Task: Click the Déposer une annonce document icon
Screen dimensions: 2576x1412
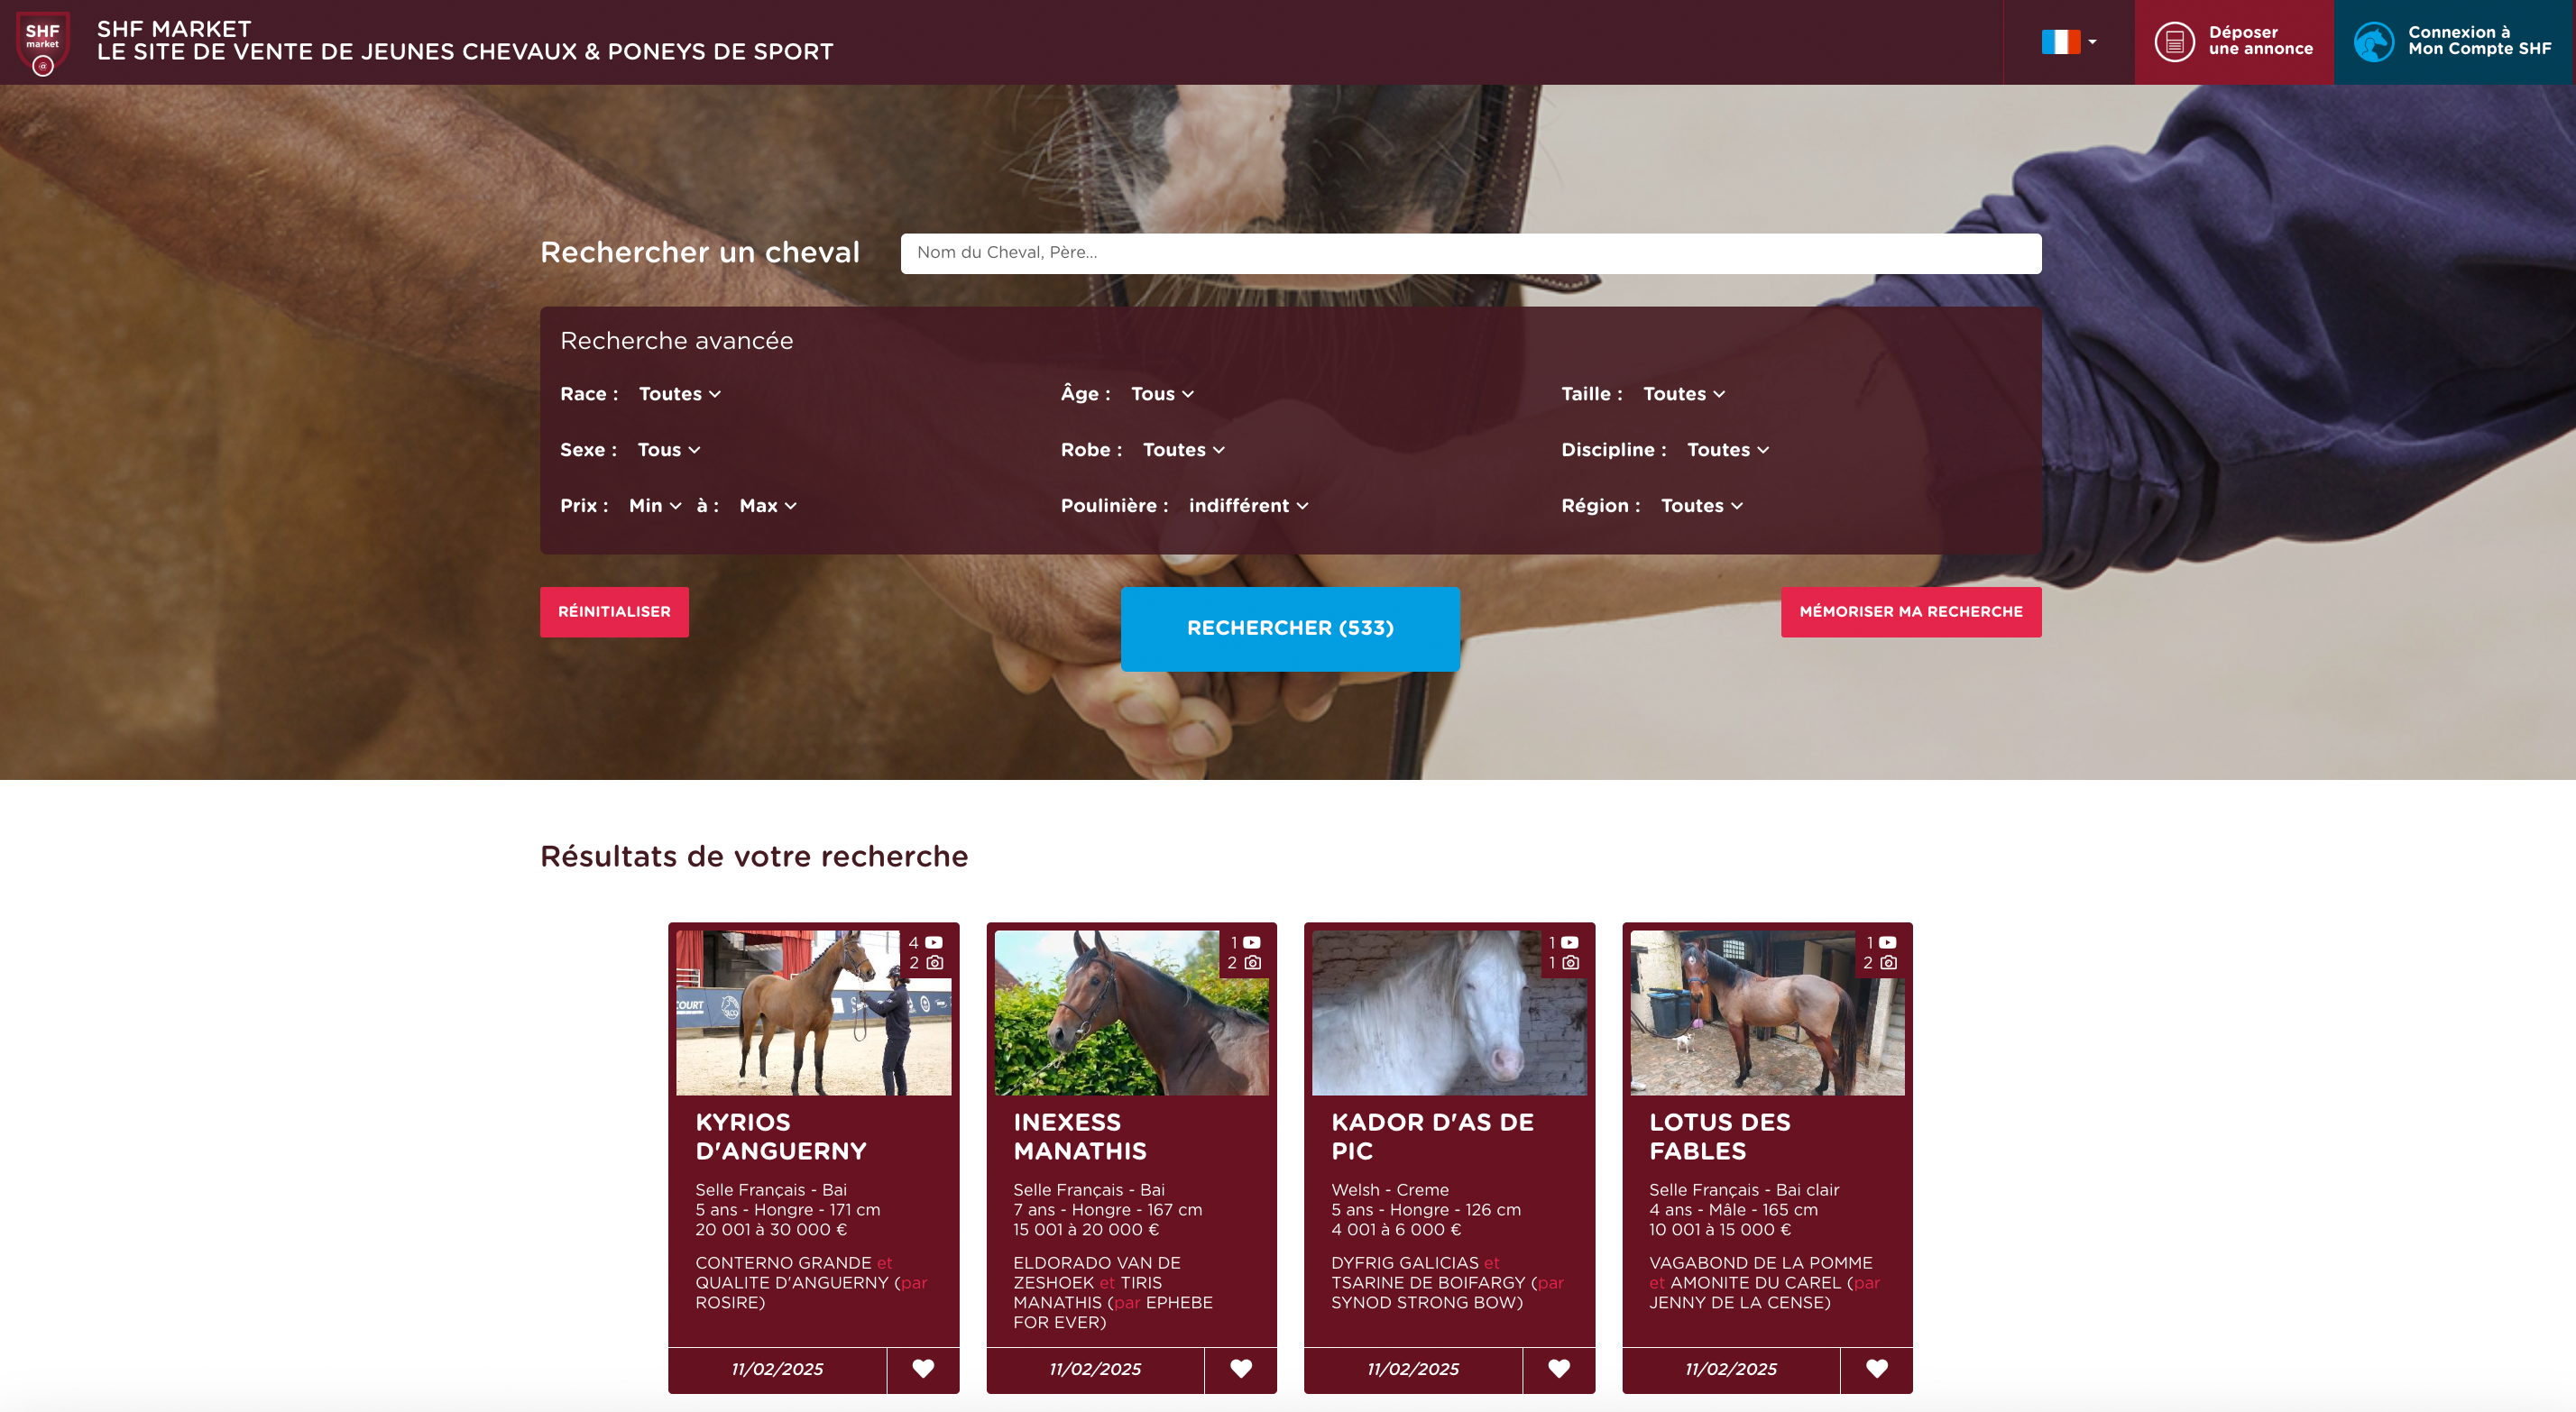Action: click(2174, 42)
